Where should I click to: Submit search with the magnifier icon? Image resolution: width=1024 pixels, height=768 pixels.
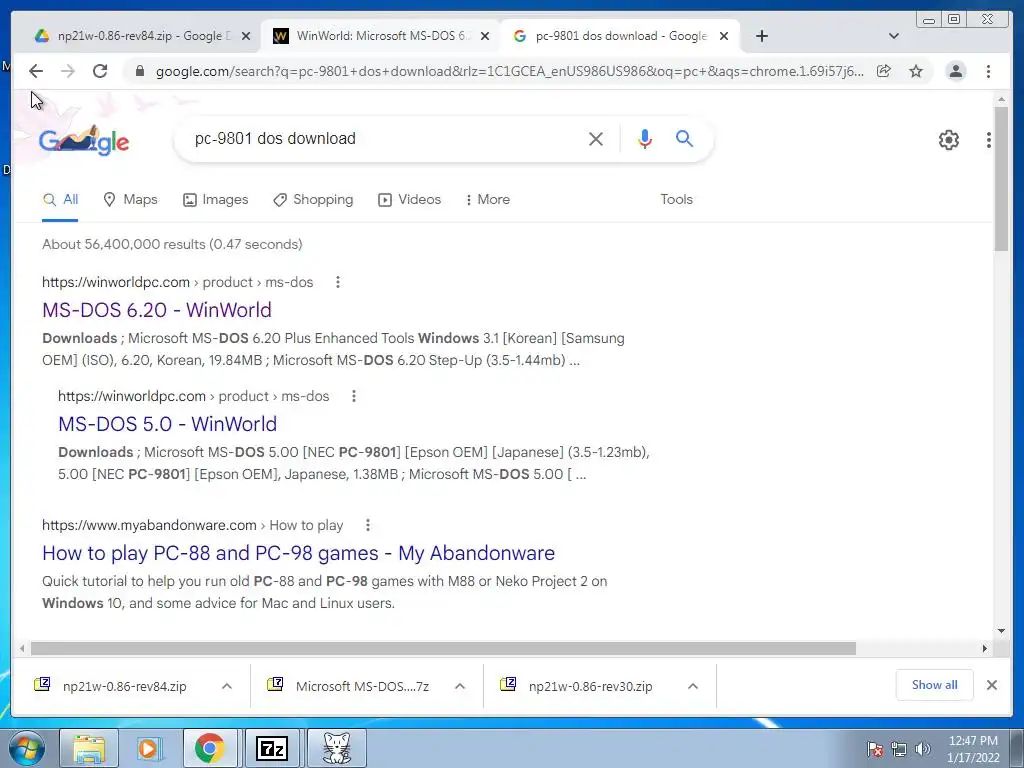[684, 138]
